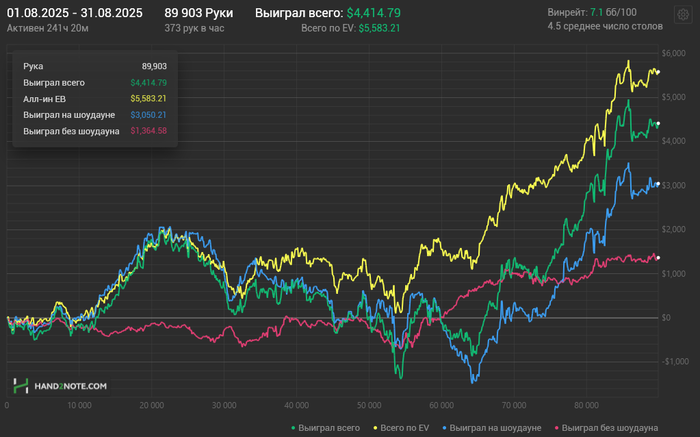Image resolution: width=700 pixels, height=437 pixels.
Task: Click tooltip value $1,364.58 for non-showdown winnings
Action: [x=148, y=131]
